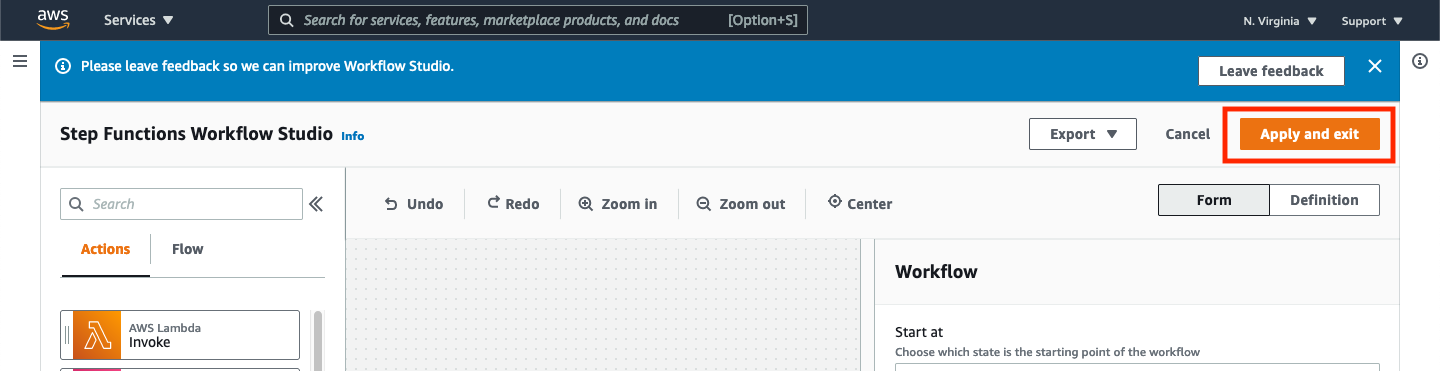Open the circled info panel icon at right
The image size is (1440, 371).
(1420, 61)
